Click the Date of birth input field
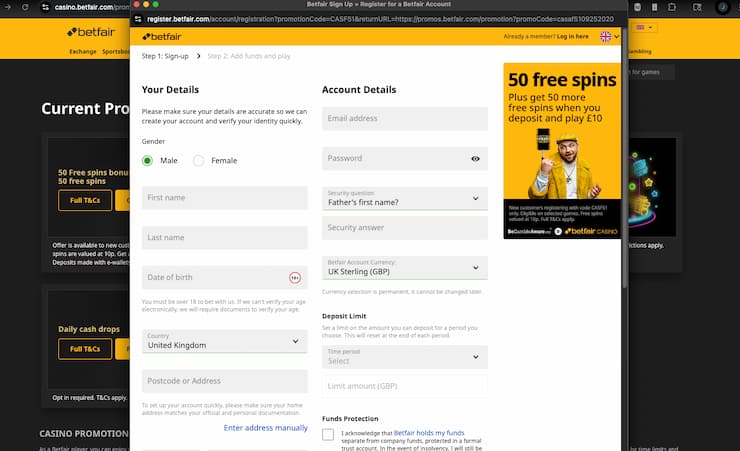The height and width of the screenshot is (451, 740). (x=225, y=277)
